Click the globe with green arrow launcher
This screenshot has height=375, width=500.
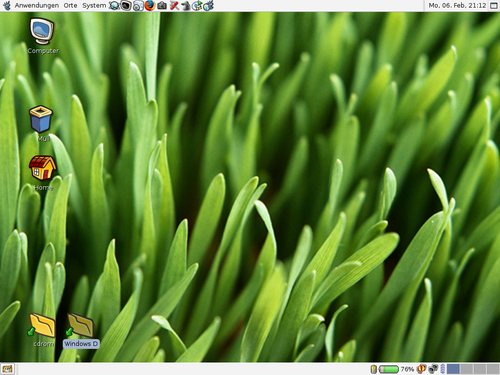(x=197, y=5)
